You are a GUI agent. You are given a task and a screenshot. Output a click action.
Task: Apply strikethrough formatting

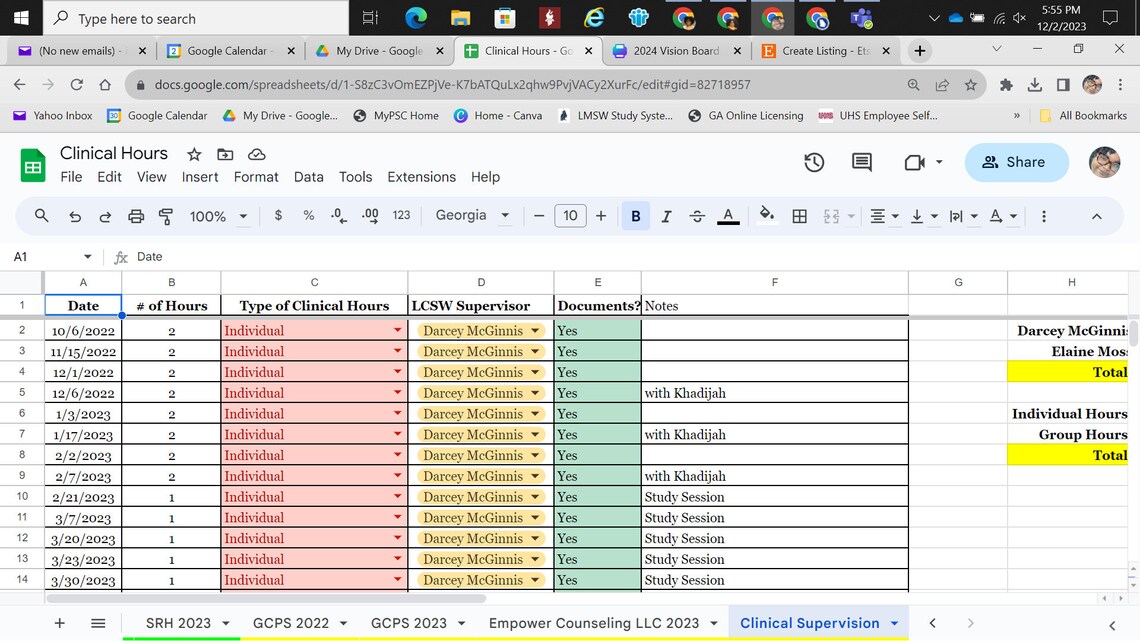[697, 215]
